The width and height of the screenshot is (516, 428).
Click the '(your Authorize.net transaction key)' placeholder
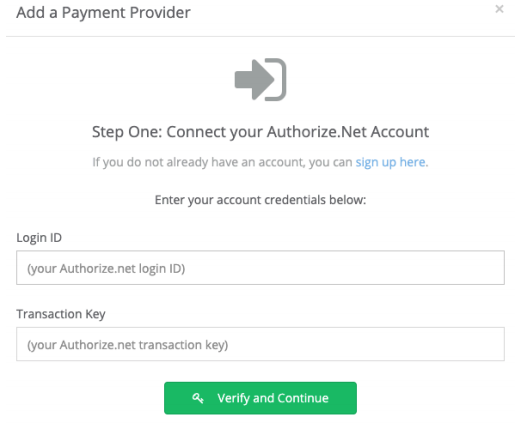pos(128,345)
